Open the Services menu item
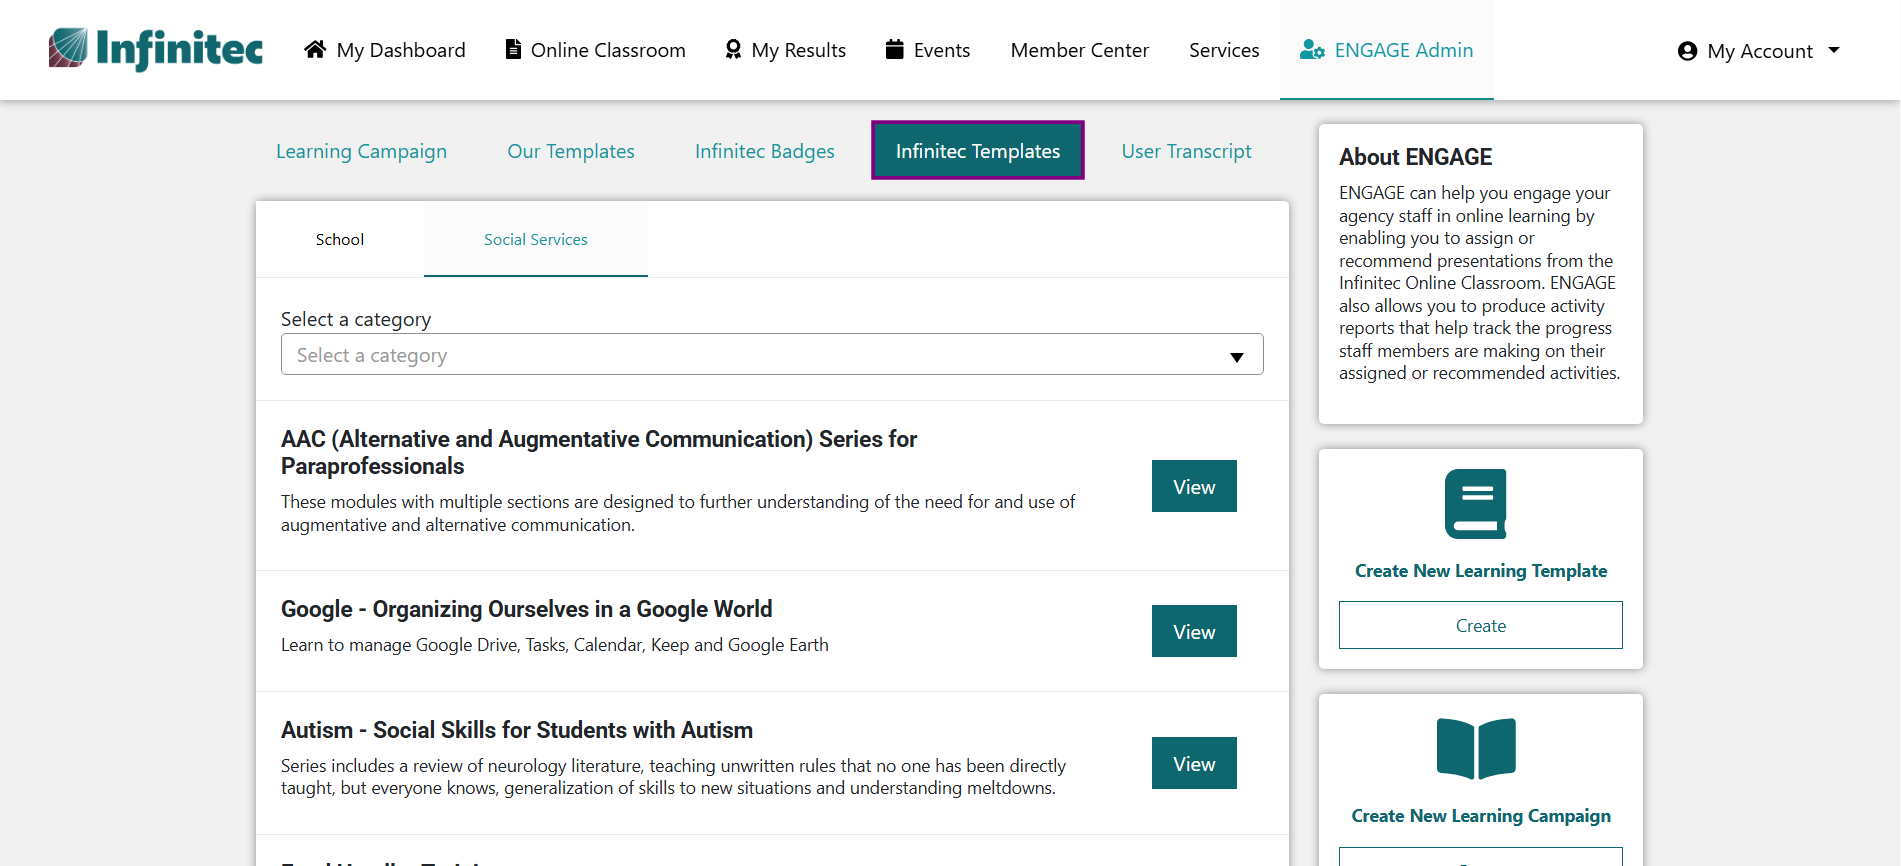Image resolution: width=1901 pixels, height=866 pixels. [1224, 50]
